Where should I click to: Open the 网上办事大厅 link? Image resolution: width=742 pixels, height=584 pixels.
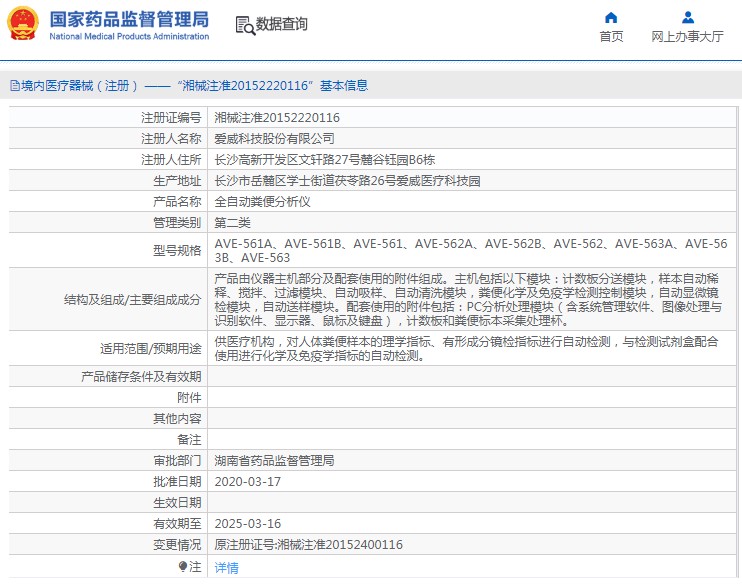click(687, 37)
